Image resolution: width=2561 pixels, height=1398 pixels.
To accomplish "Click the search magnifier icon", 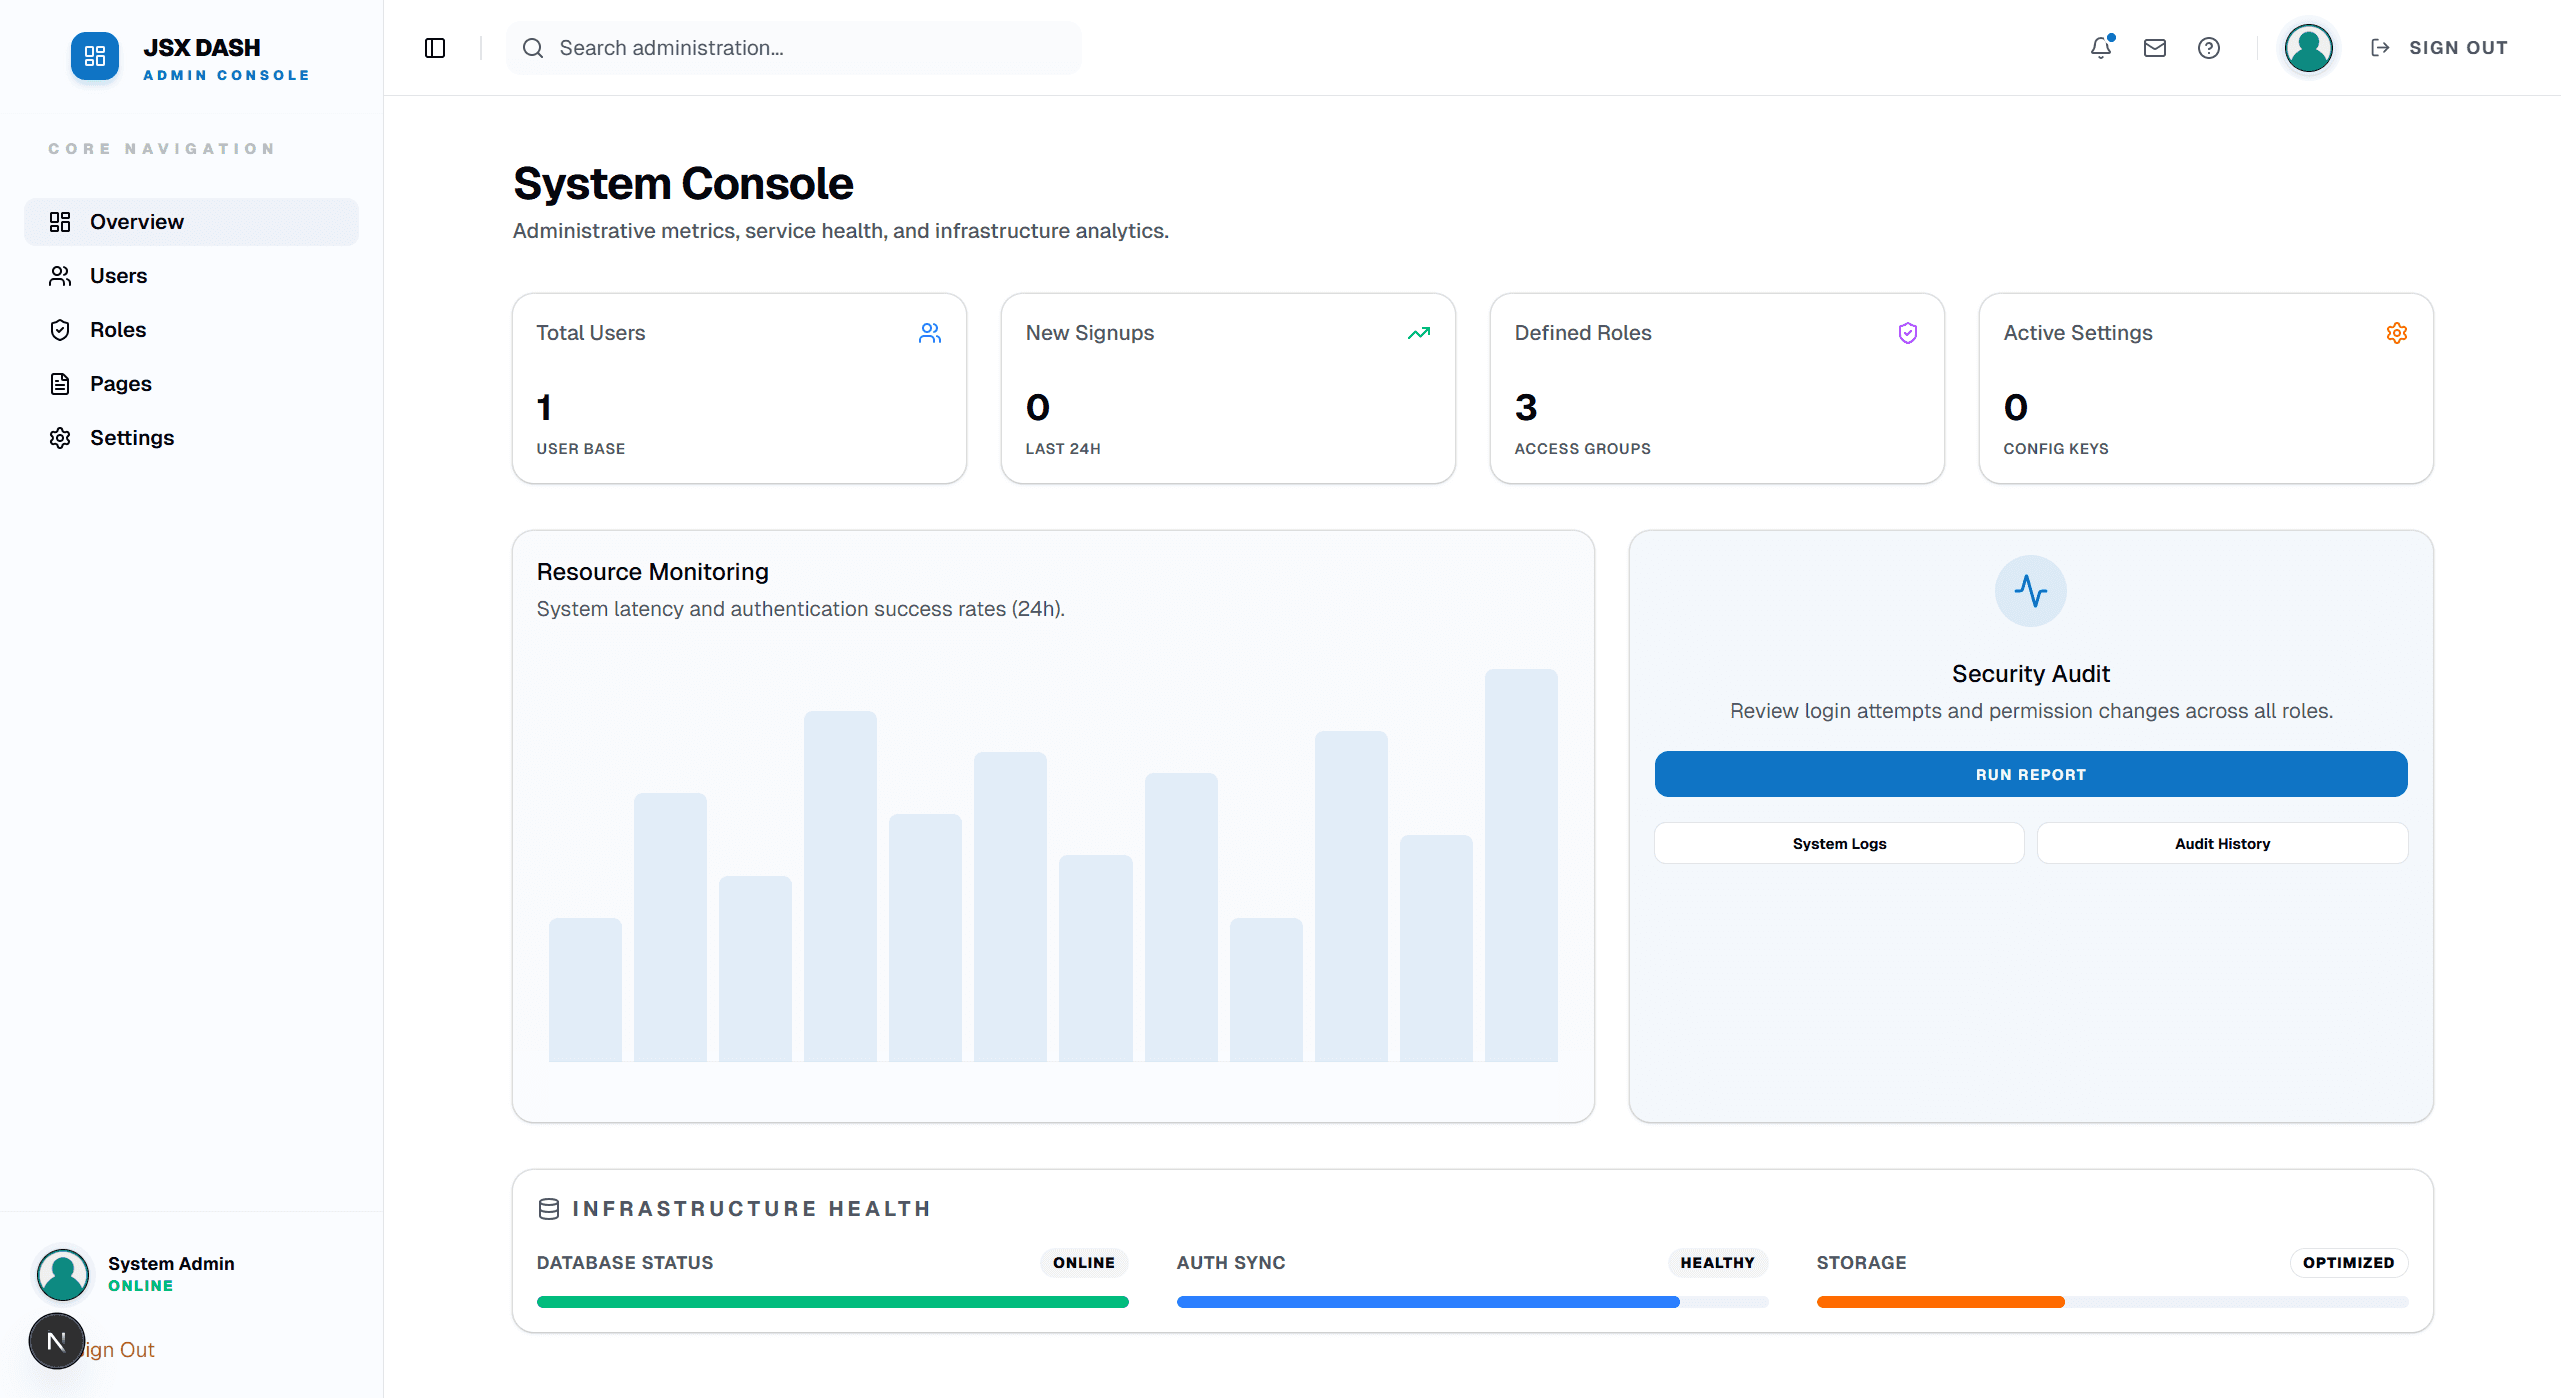I will click(533, 48).
